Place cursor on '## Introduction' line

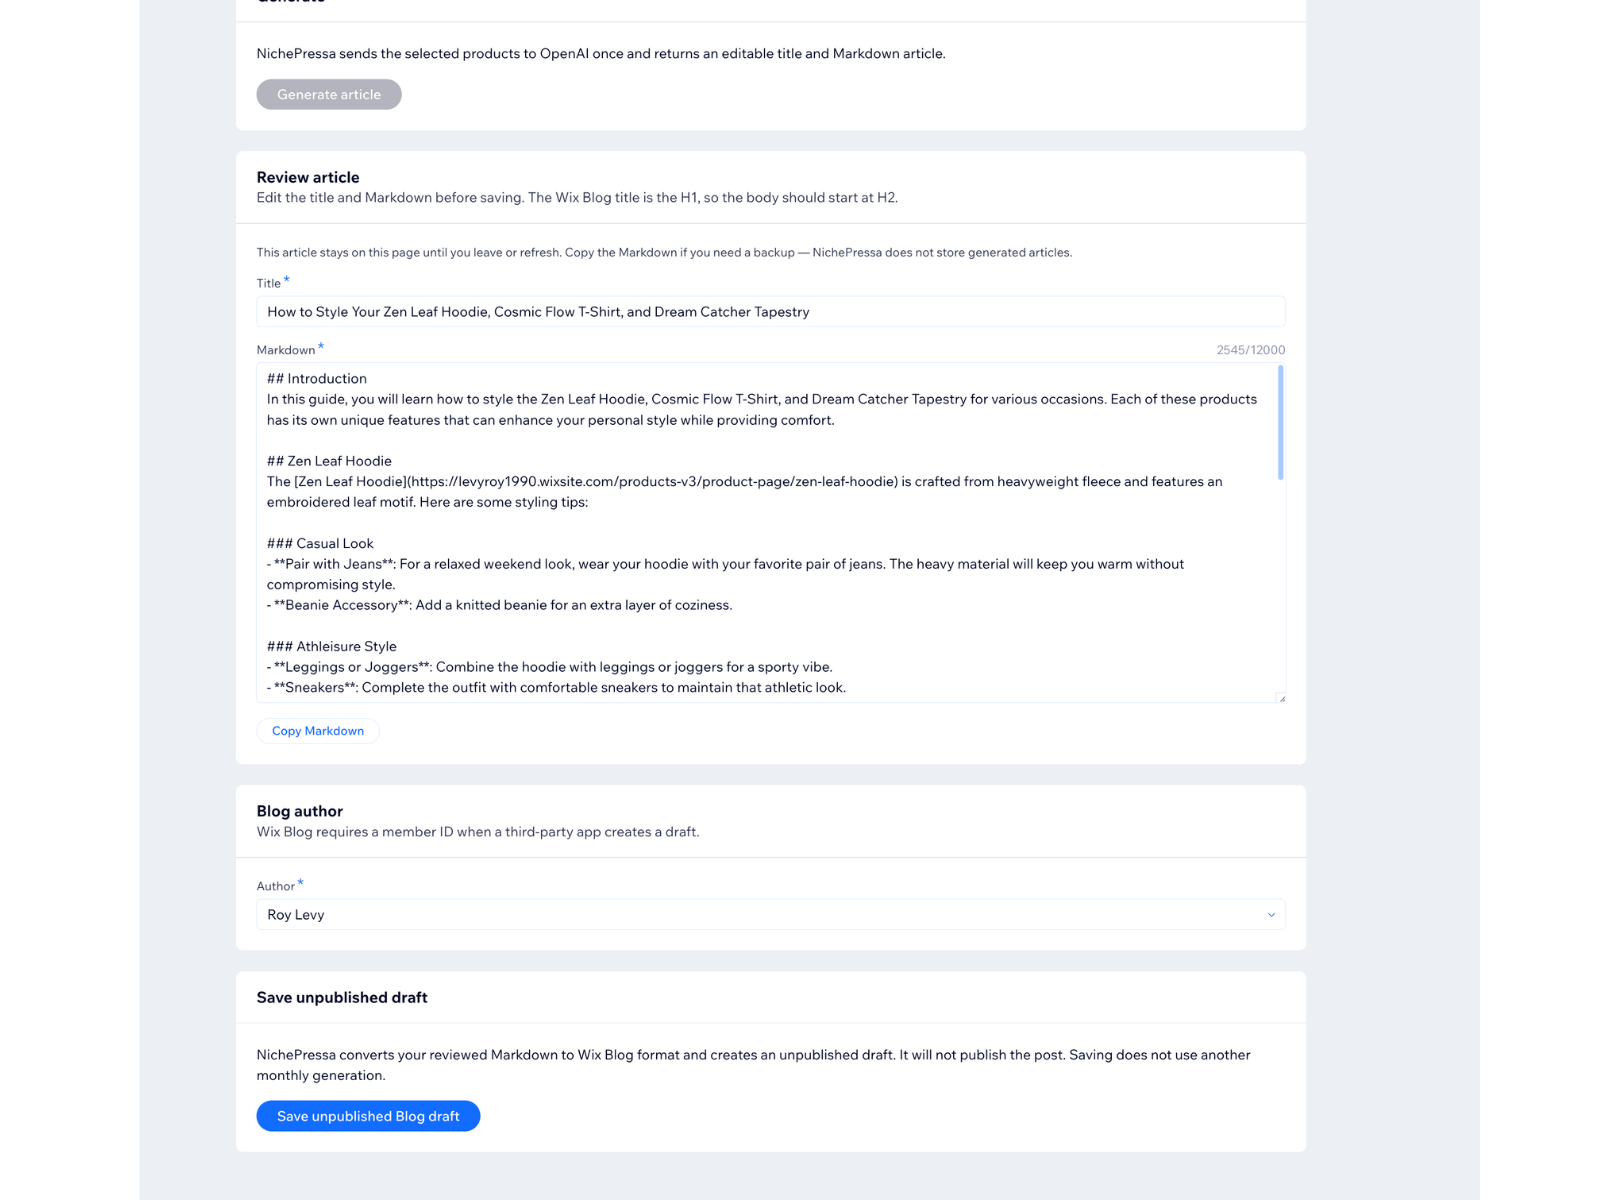(x=317, y=378)
